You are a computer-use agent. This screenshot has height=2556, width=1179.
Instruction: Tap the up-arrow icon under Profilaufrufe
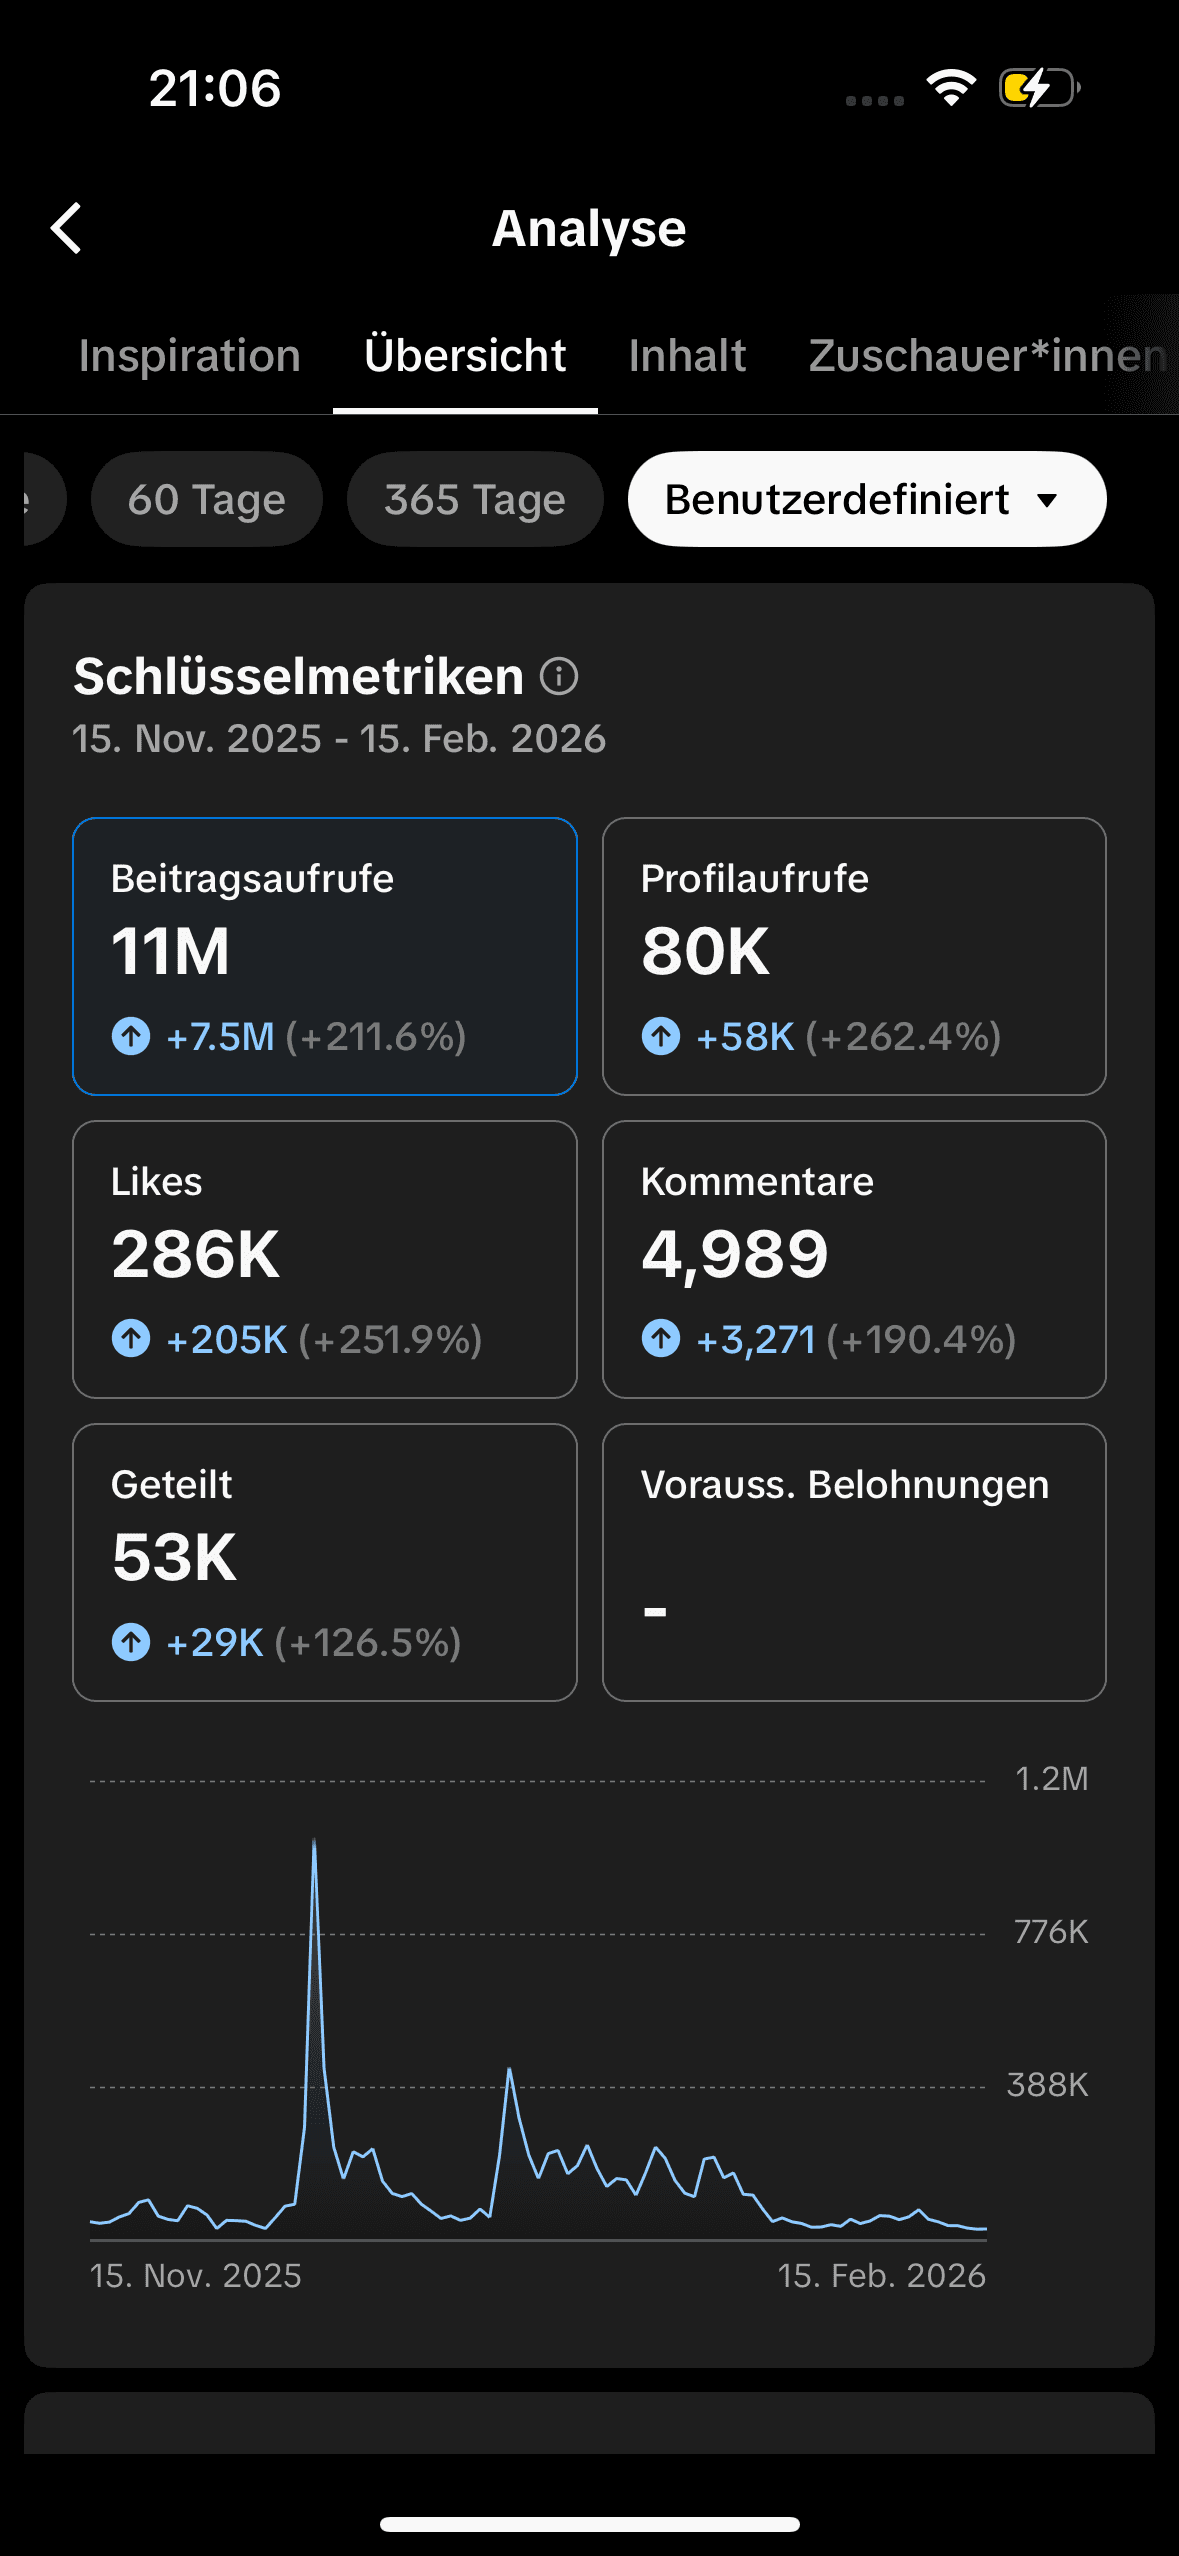(661, 1036)
